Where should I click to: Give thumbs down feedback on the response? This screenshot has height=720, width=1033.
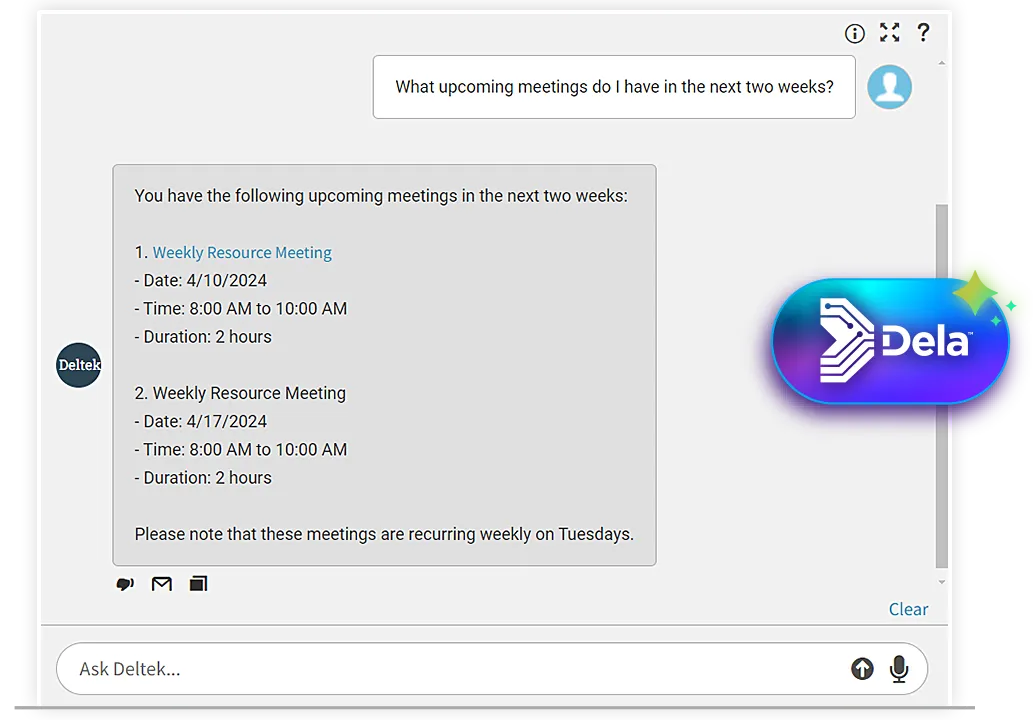125,584
